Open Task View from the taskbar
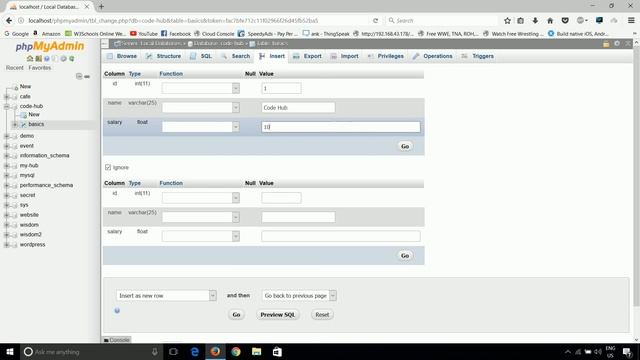The width and height of the screenshot is (640, 360). 173,351
